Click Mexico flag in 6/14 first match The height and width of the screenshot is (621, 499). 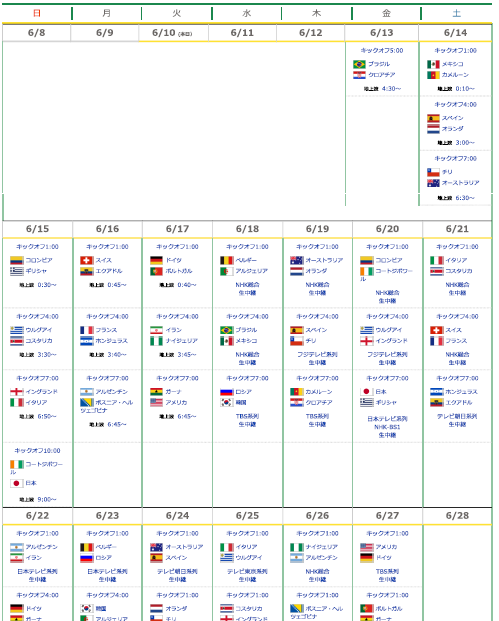(x=433, y=64)
